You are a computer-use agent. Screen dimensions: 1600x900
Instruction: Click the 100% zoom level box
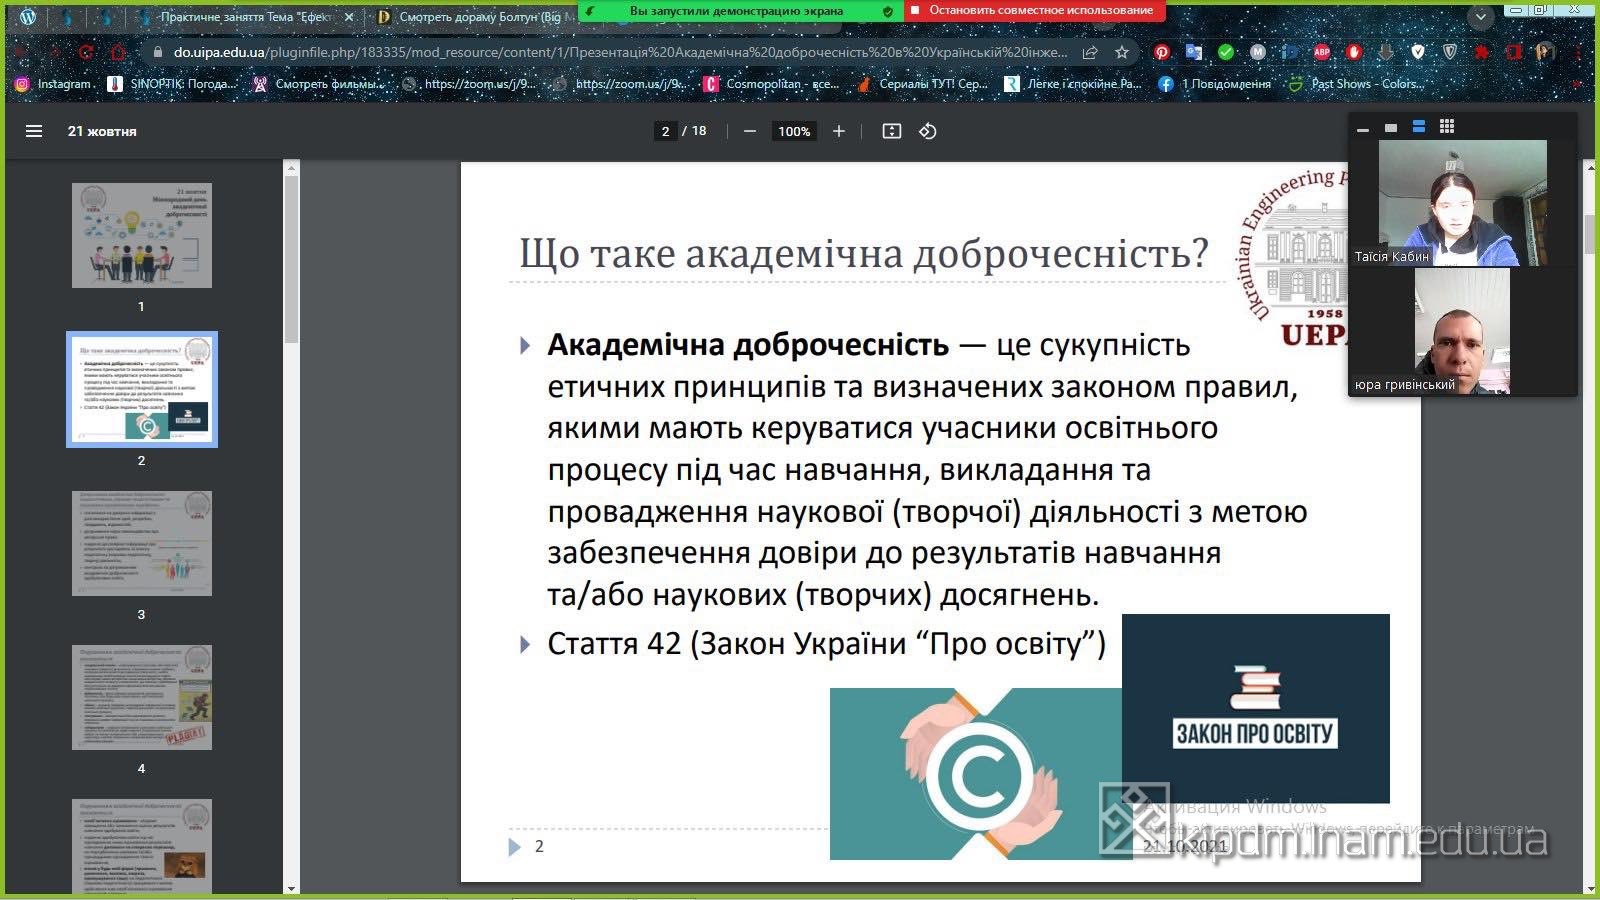click(794, 131)
